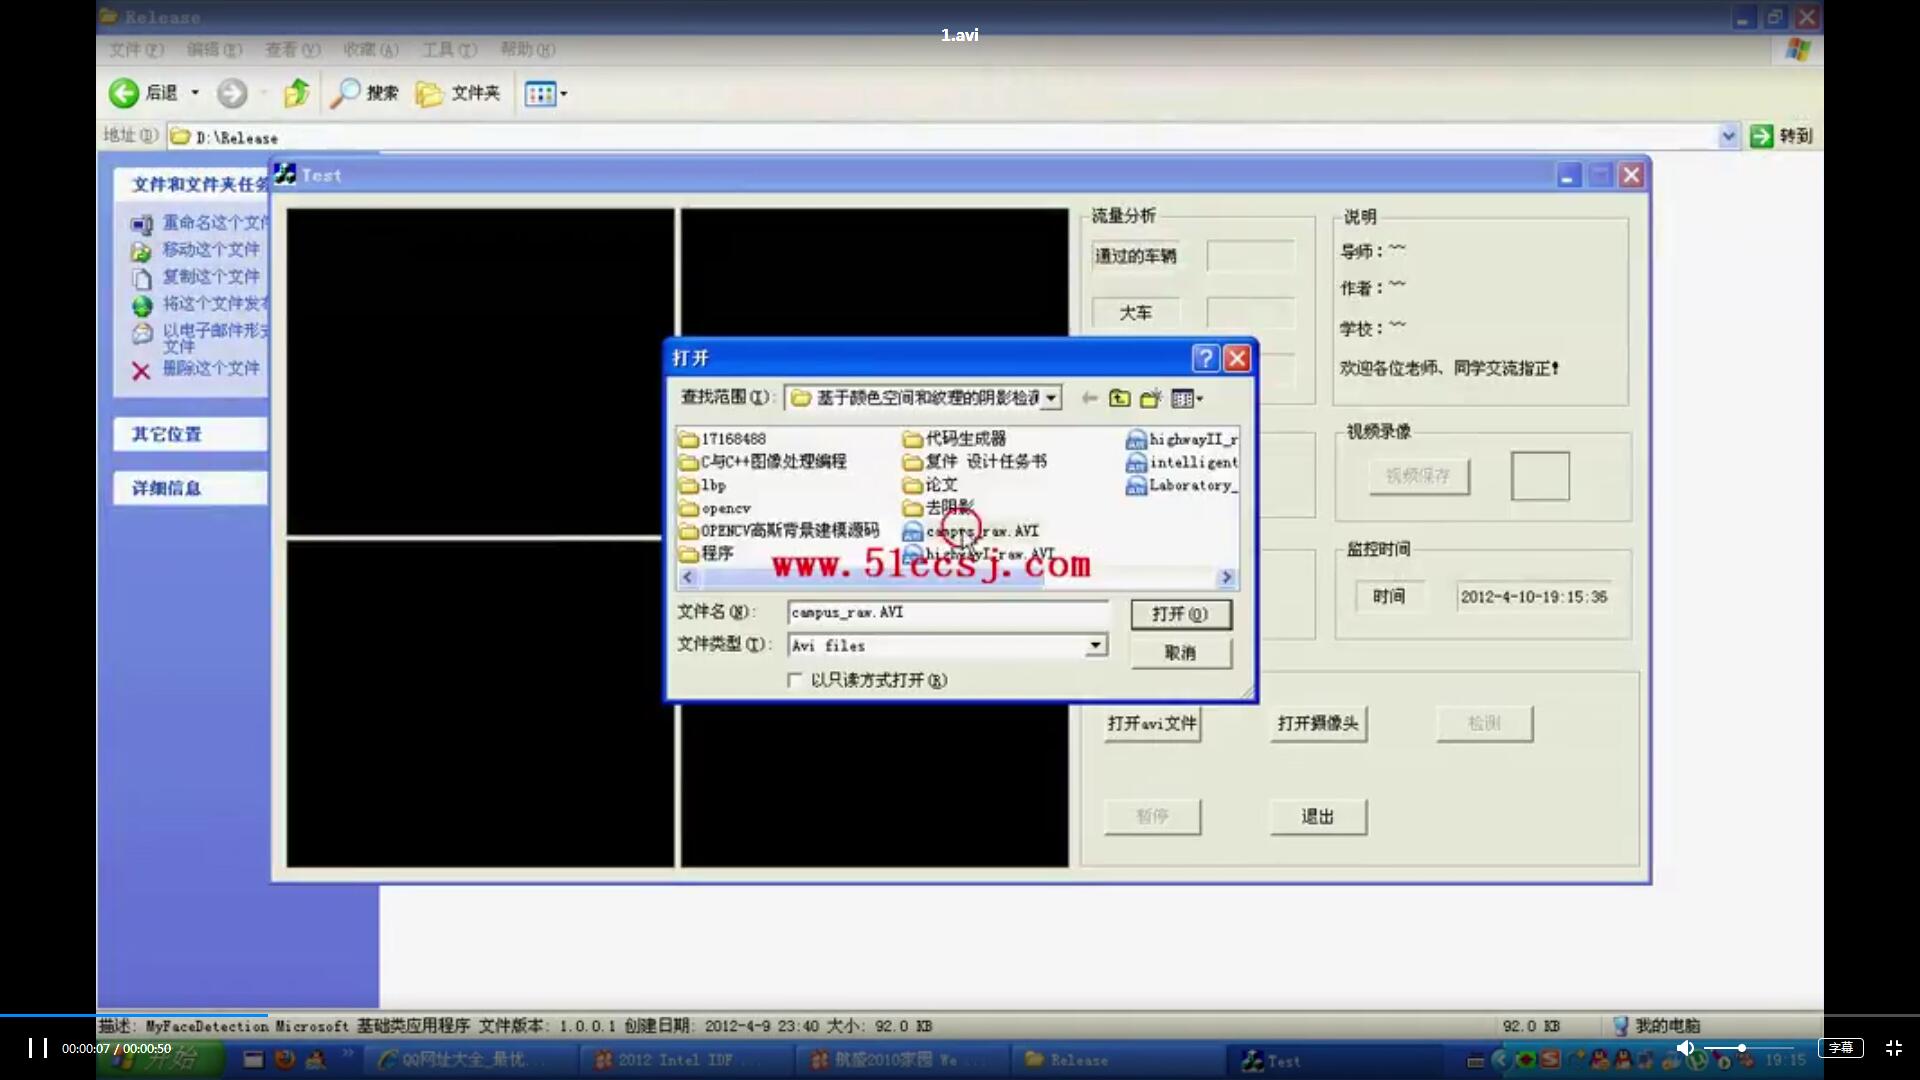This screenshot has height=1080, width=1920.
Task: Click 移动这个文件 move task link
Action: [x=211, y=249]
